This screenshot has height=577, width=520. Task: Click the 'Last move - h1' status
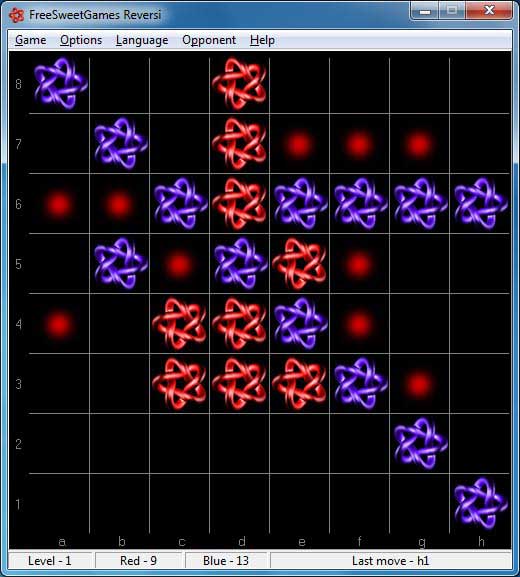coord(390,561)
